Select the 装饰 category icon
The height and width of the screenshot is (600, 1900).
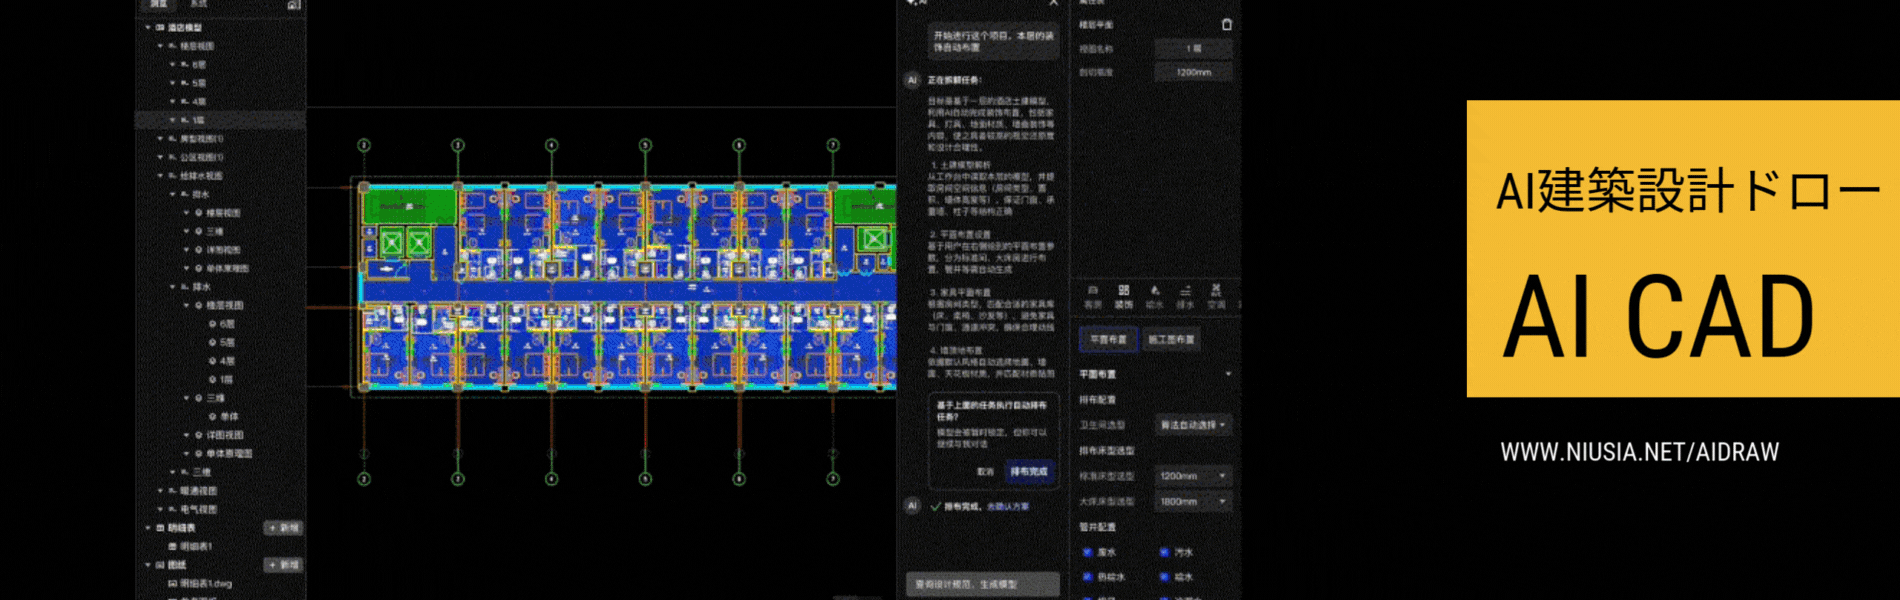tap(1124, 296)
